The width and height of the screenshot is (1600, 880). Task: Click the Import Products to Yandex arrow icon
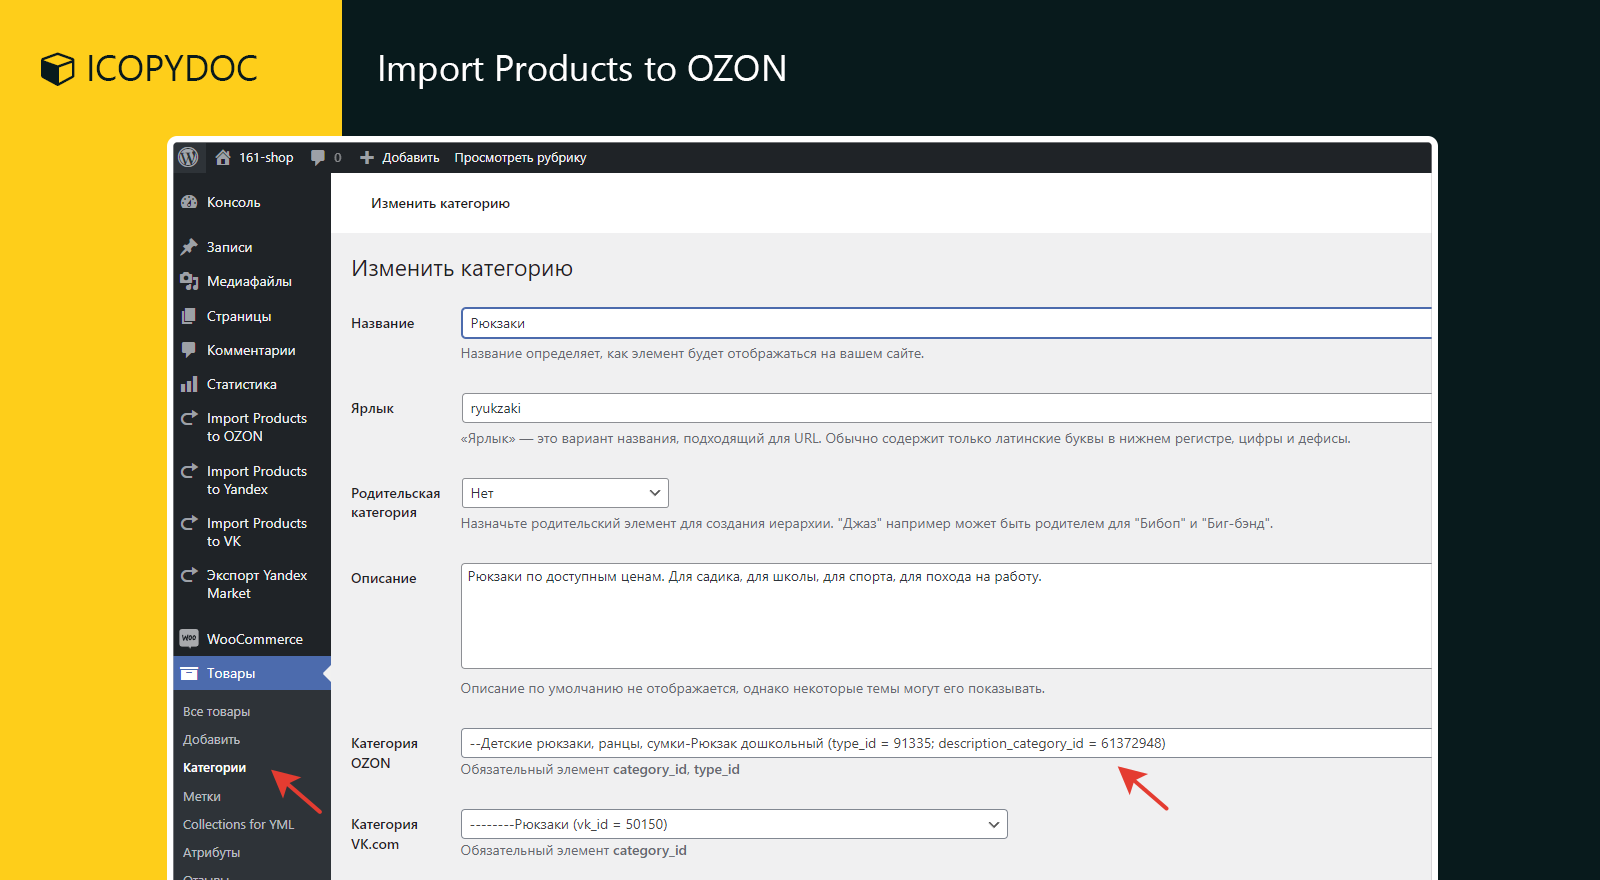pyautogui.click(x=189, y=471)
